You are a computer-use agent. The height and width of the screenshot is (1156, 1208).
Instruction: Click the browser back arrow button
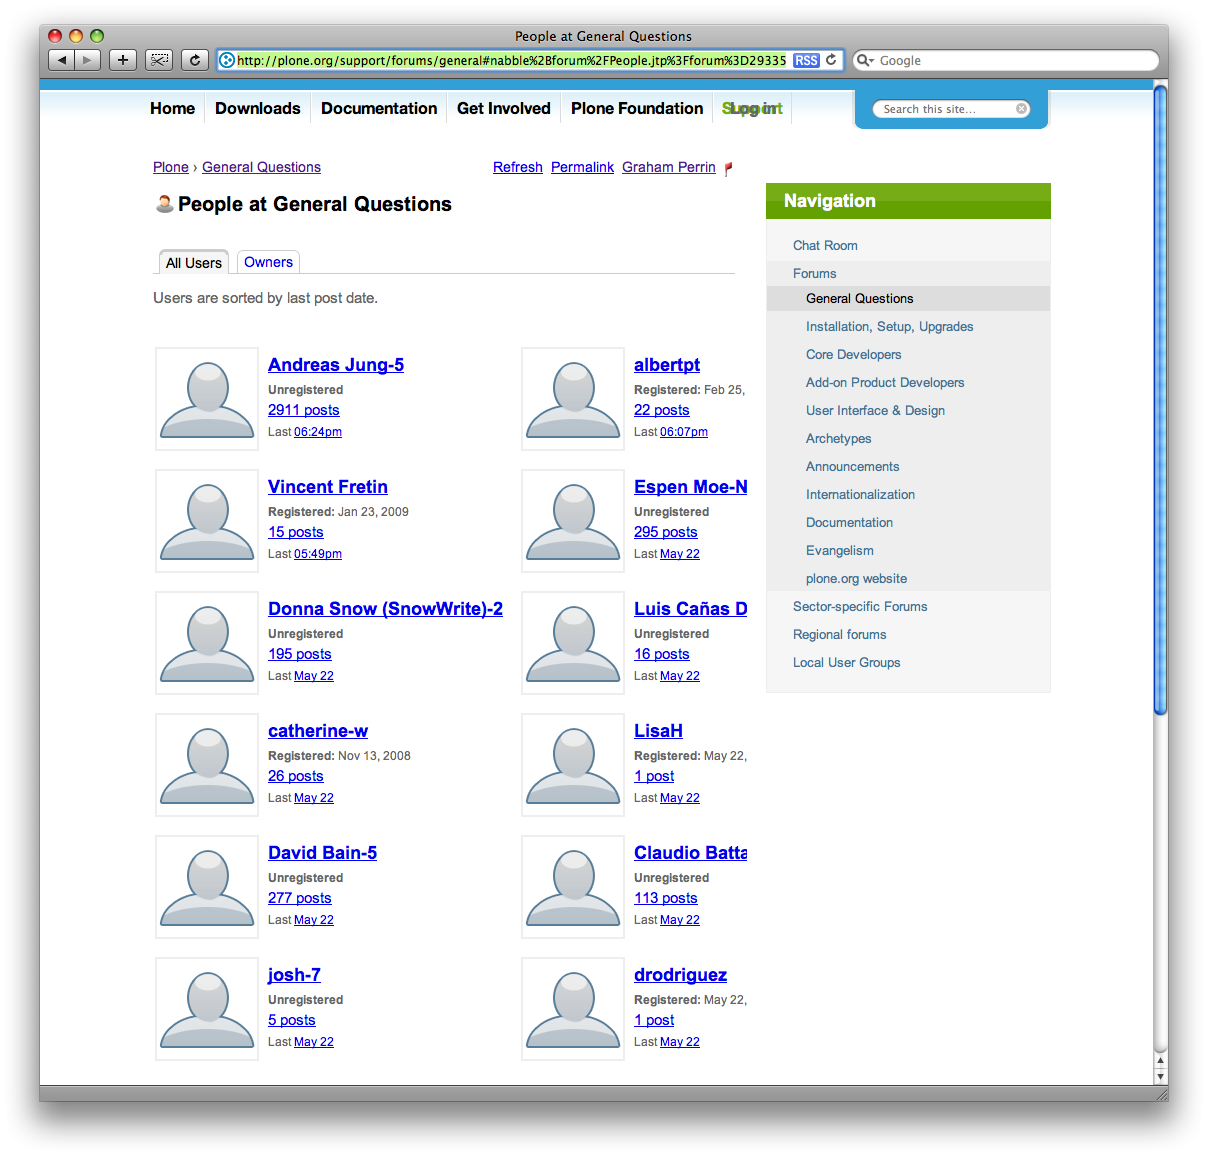point(62,60)
